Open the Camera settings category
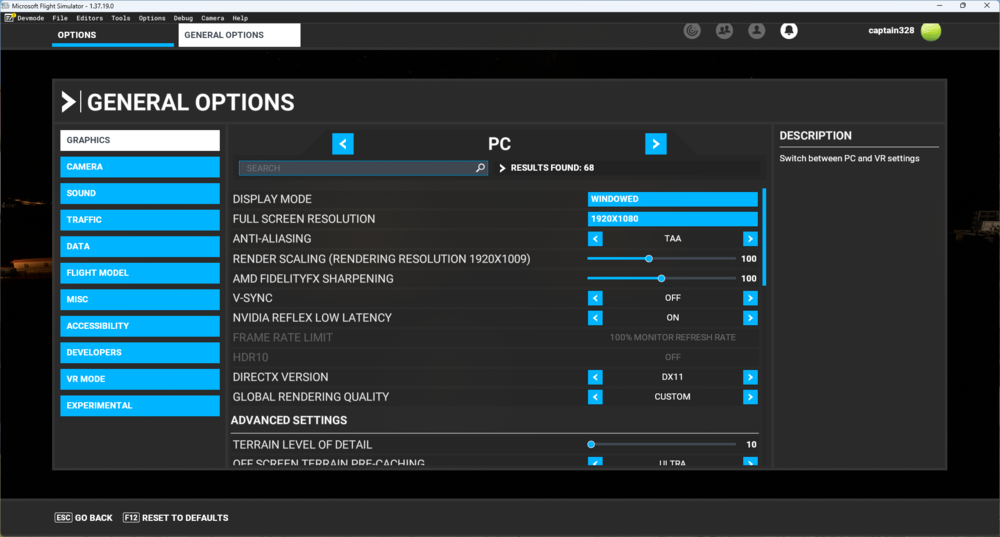This screenshot has width=1000, height=537. [140, 167]
